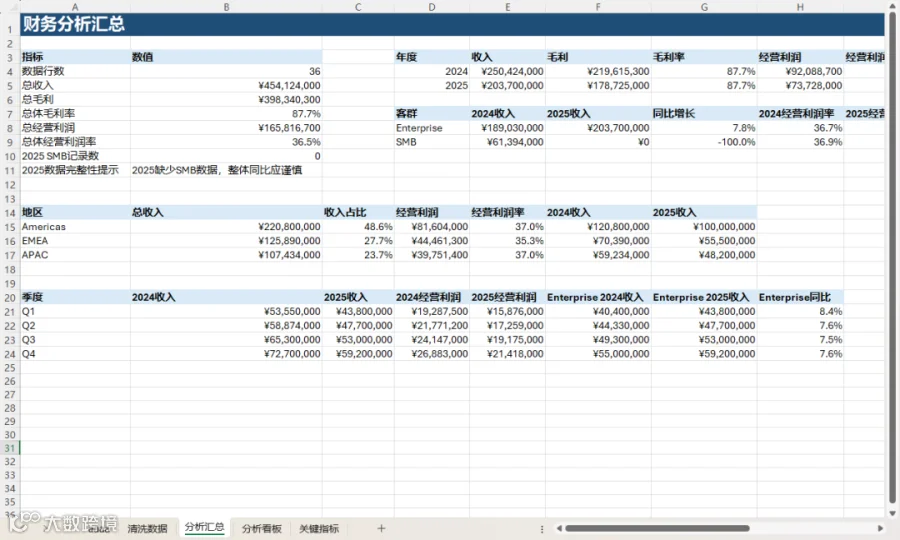
Task: Select column B header
Action: (226, 7)
